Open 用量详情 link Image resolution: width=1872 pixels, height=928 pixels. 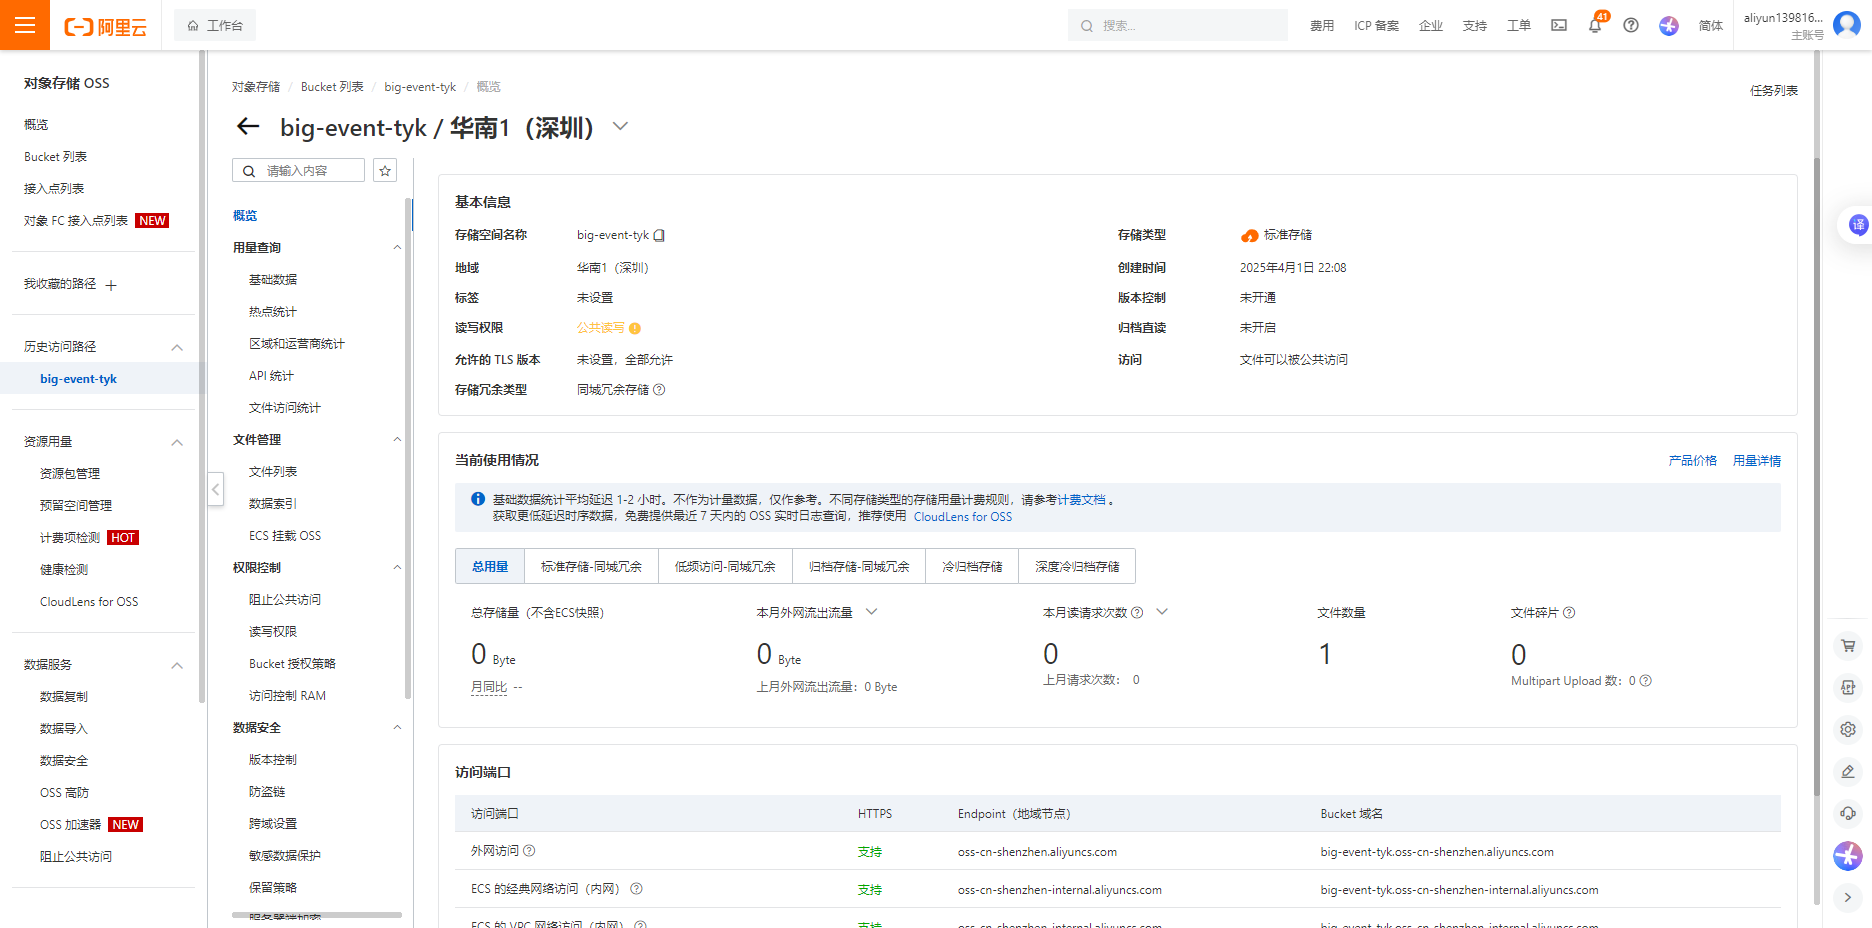tap(1757, 461)
